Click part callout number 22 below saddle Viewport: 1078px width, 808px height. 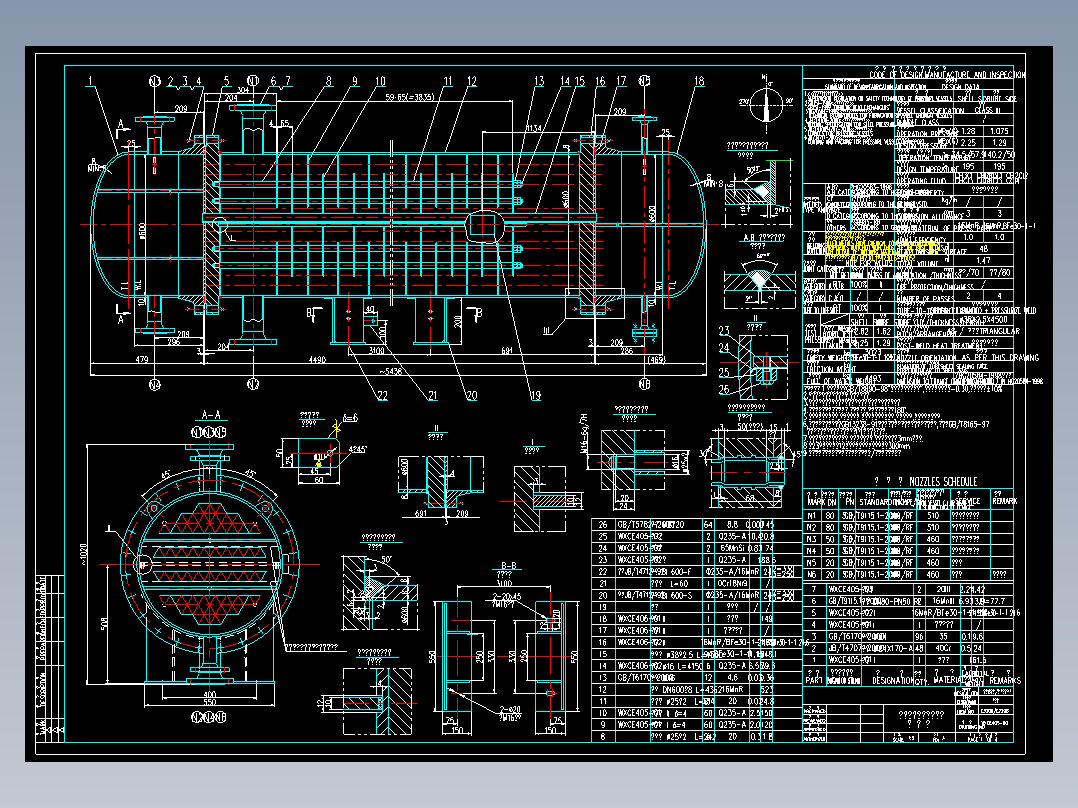(382, 395)
